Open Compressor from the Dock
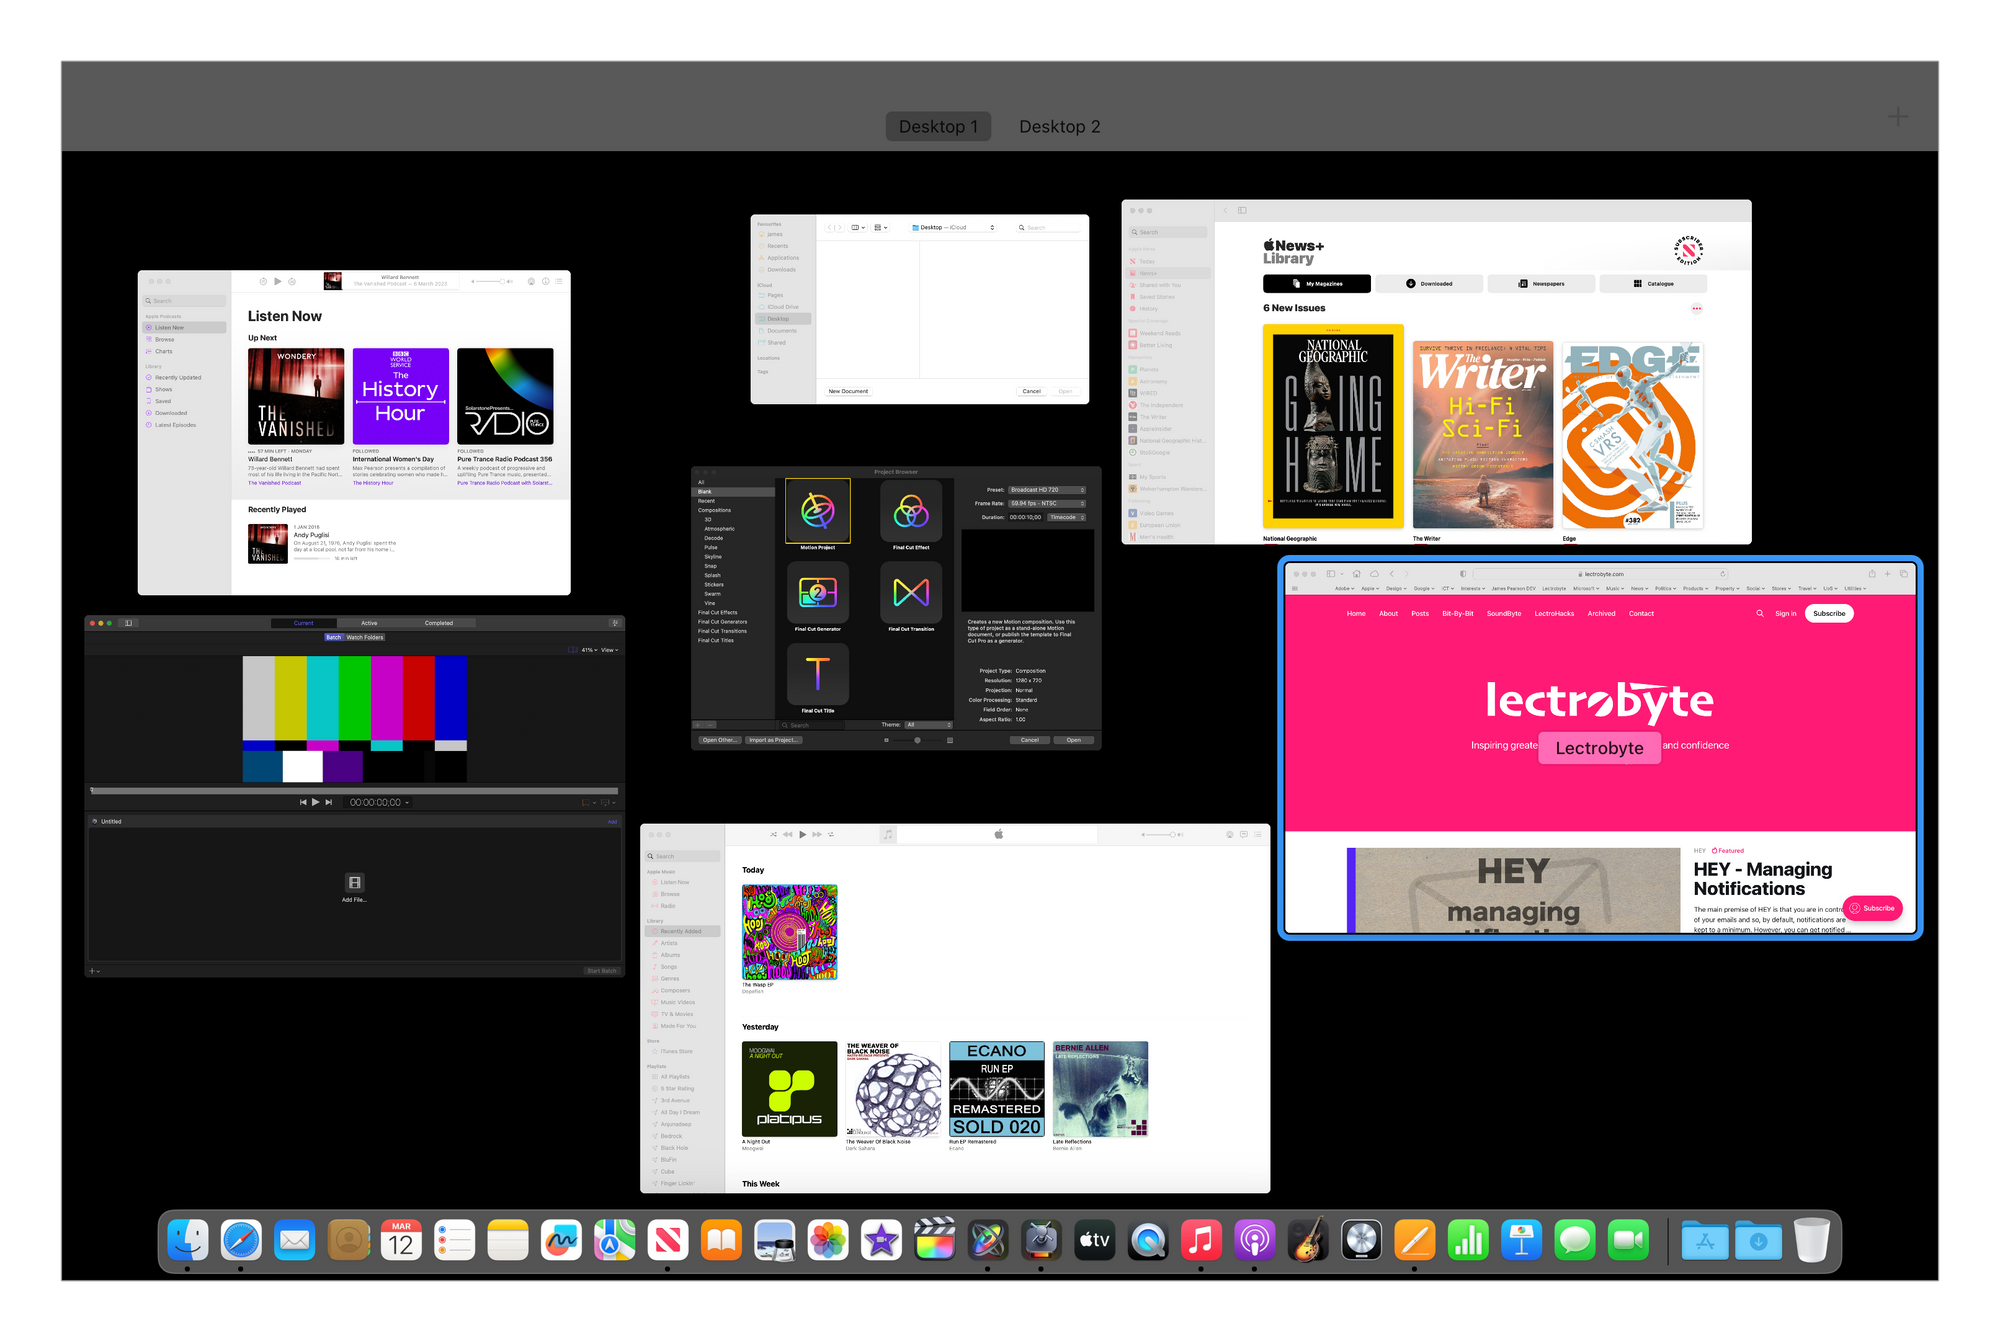 click(1042, 1241)
